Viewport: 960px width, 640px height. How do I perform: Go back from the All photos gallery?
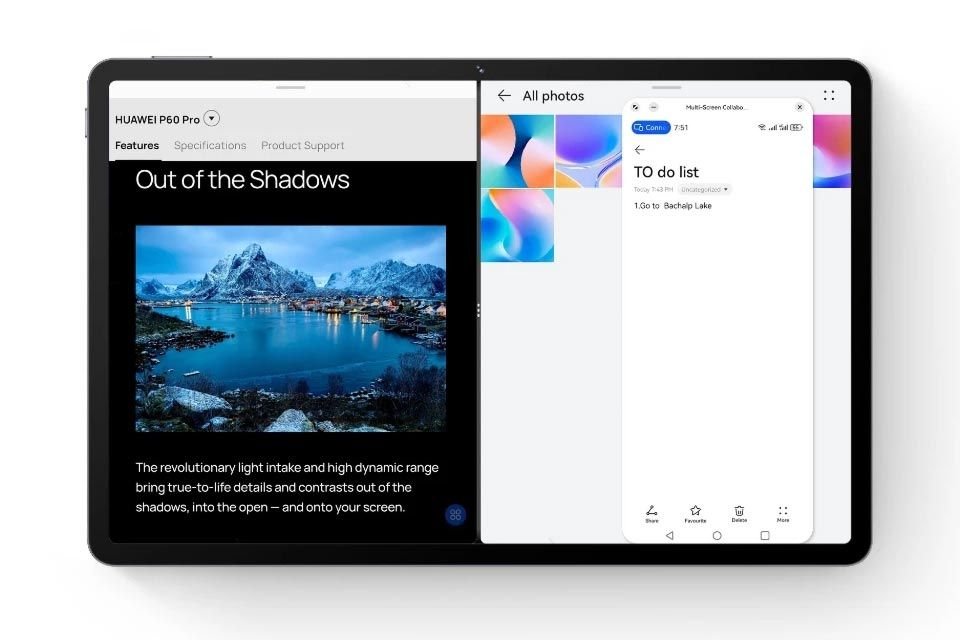[x=504, y=96]
